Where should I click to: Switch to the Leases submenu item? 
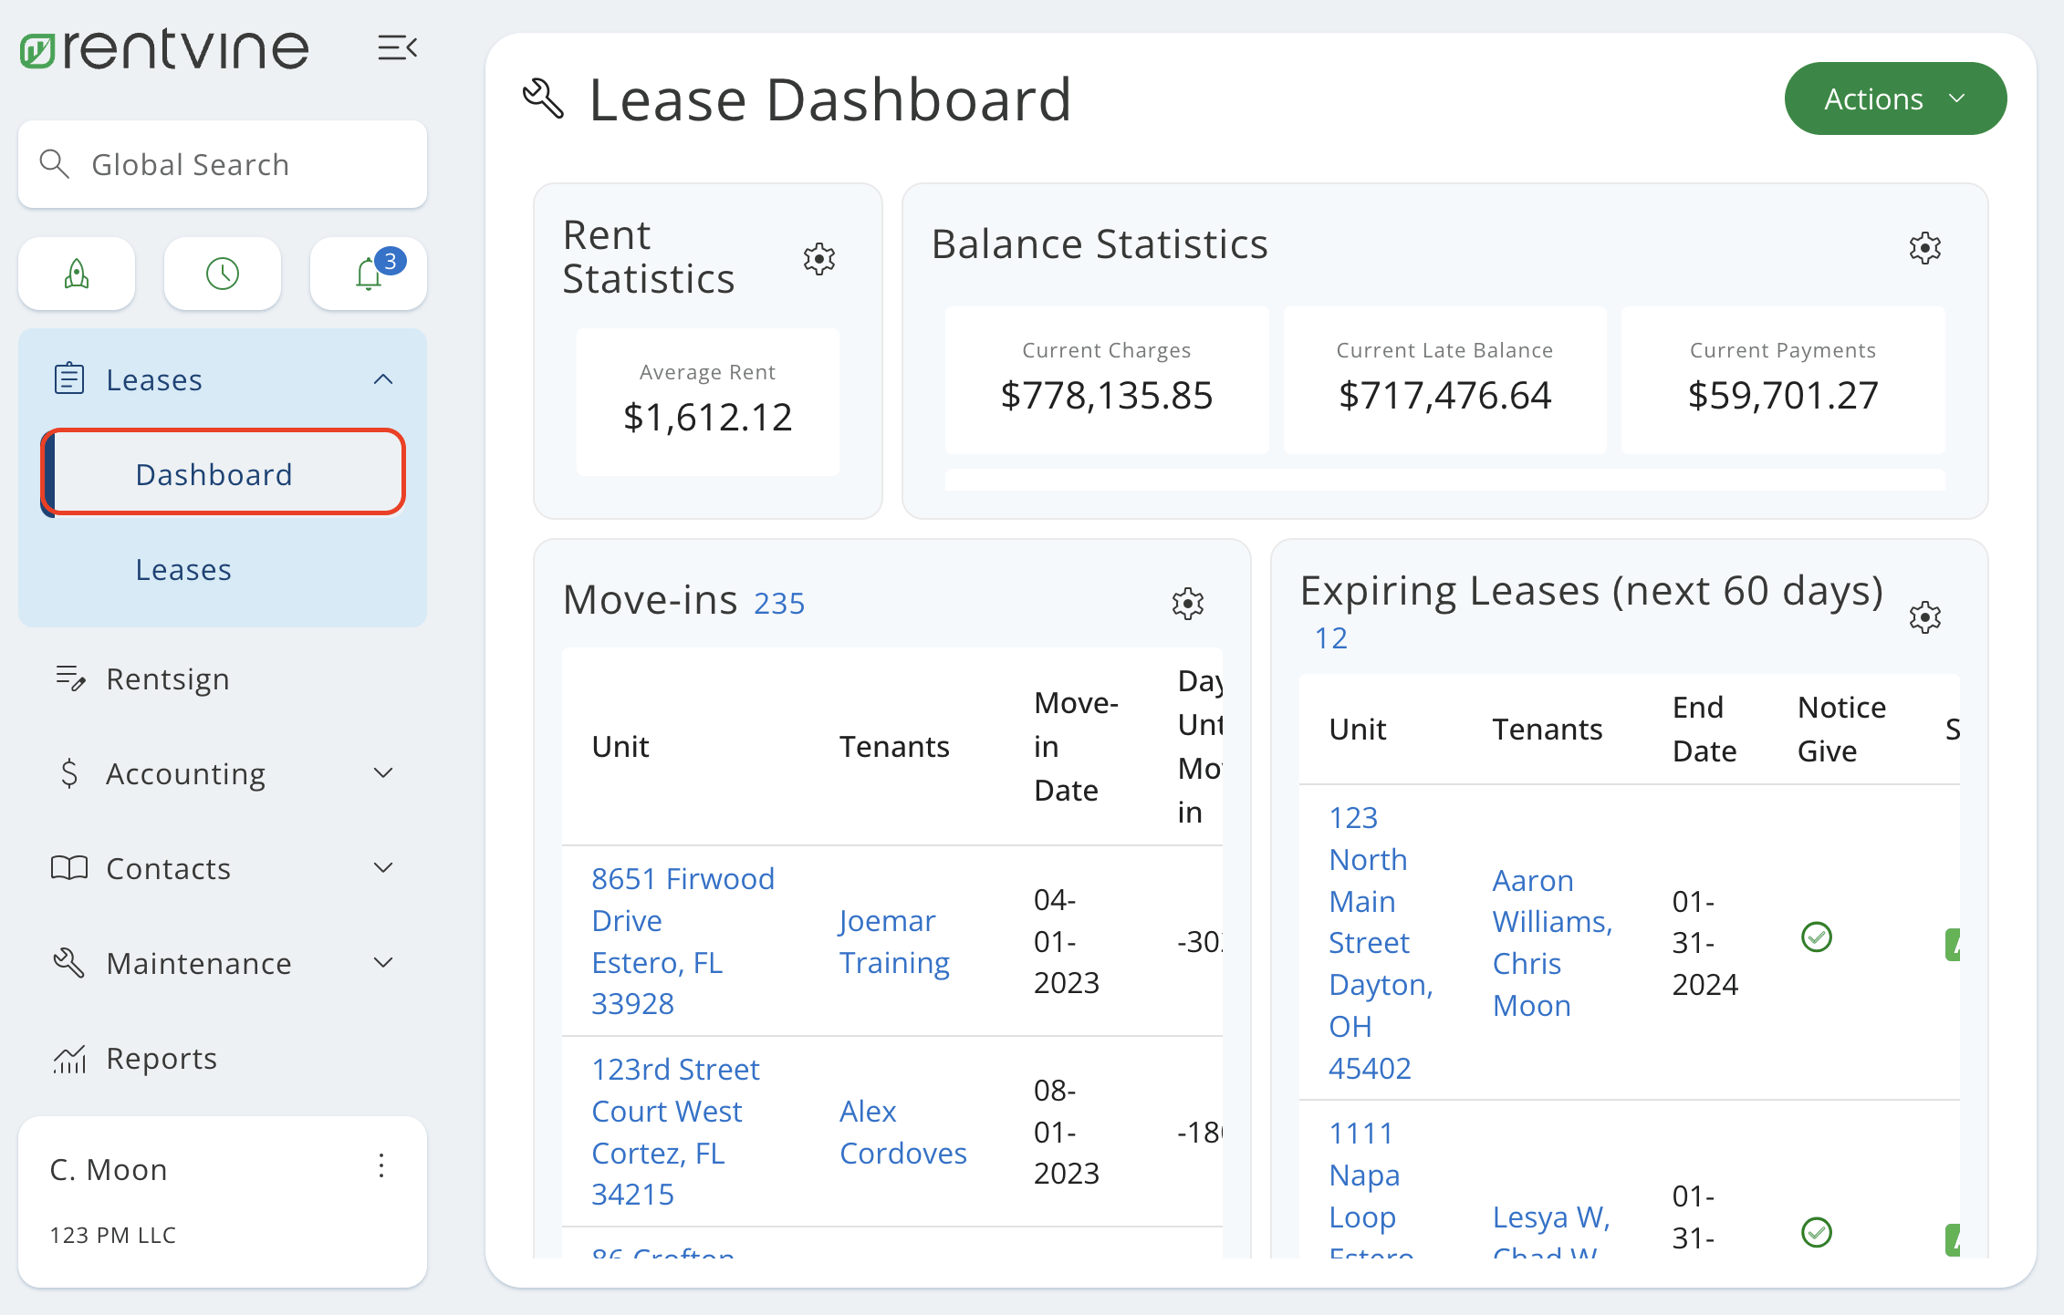click(x=183, y=568)
